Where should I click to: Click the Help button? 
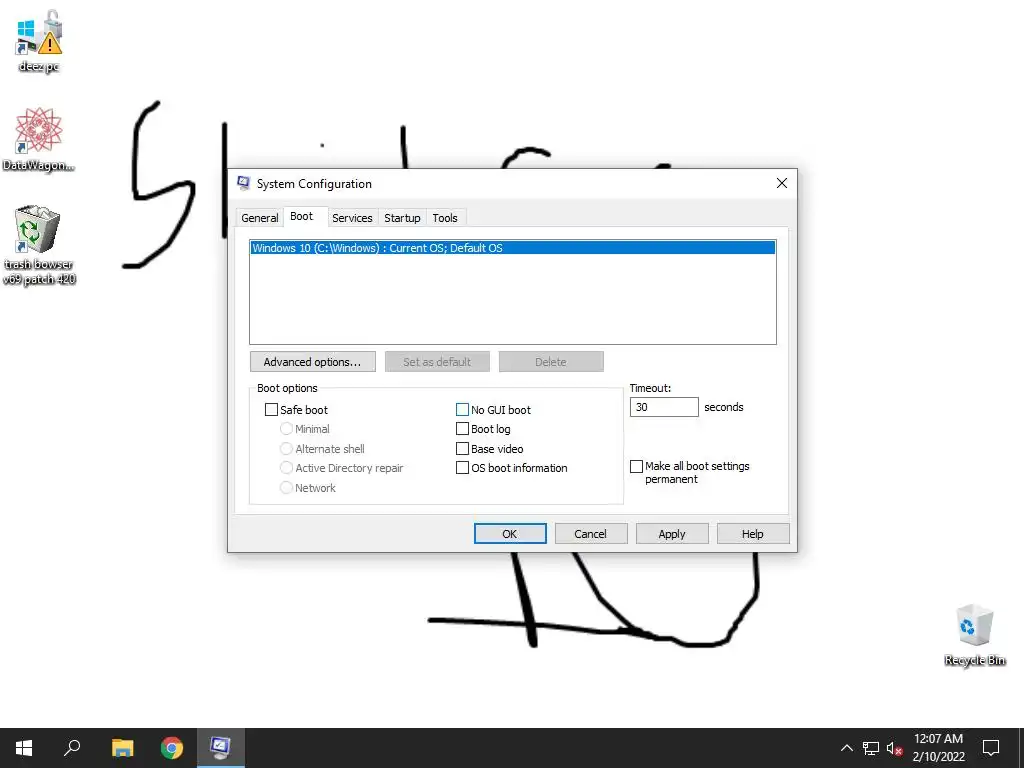coord(753,534)
